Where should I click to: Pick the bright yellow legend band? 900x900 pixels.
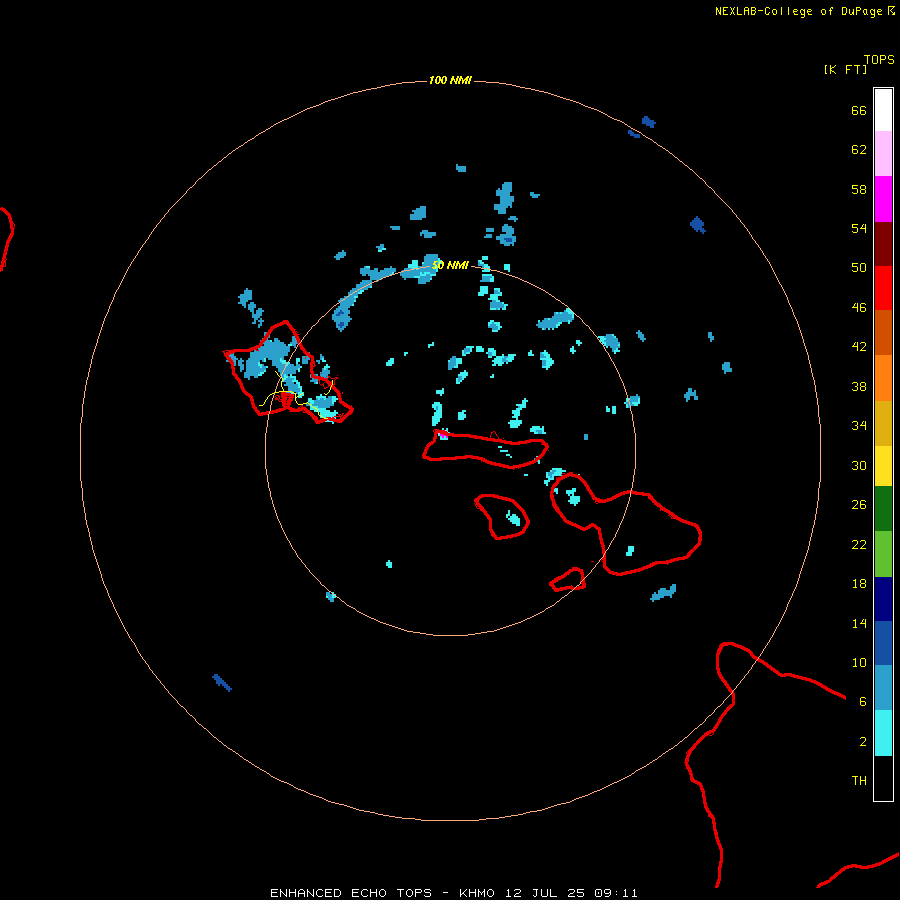pyautogui.click(x=883, y=466)
